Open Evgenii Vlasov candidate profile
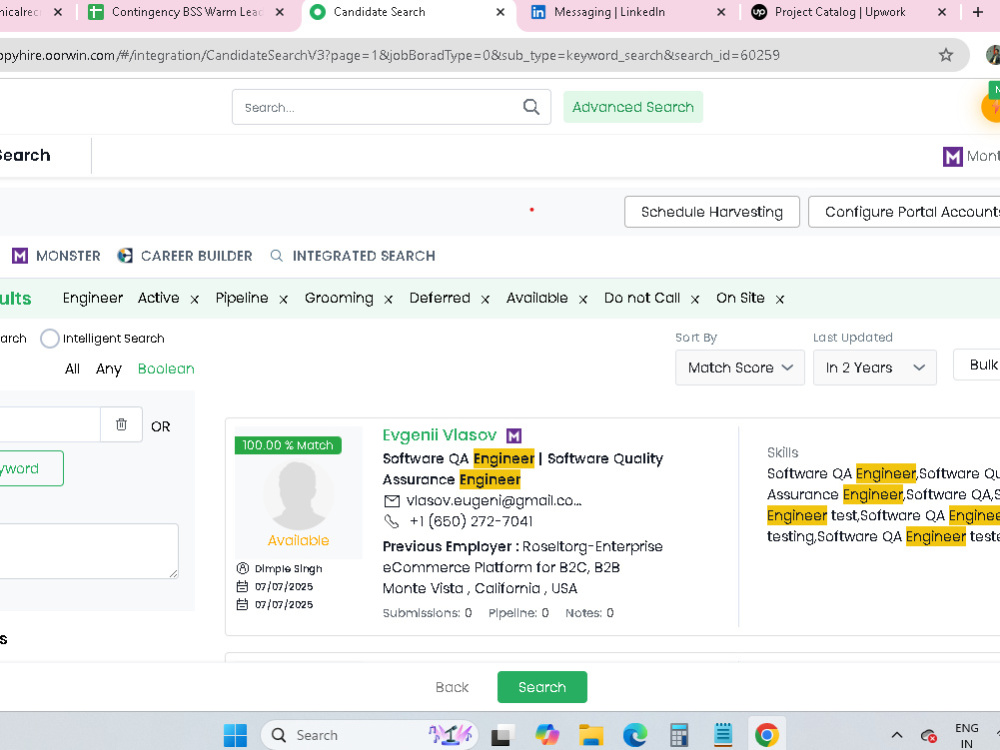The height and width of the screenshot is (750, 1000). [x=439, y=435]
